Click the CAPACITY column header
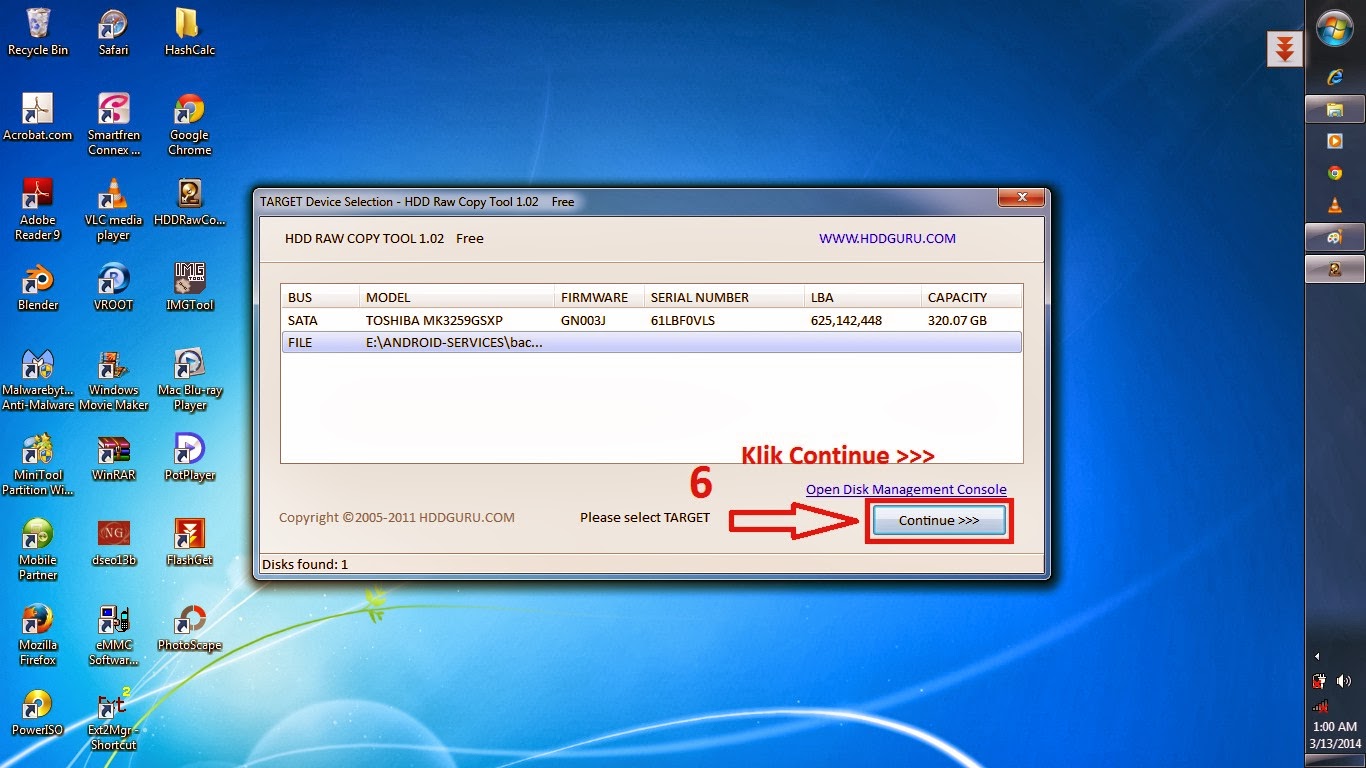Viewport: 1366px width, 768px height. click(x=971, y=297)
